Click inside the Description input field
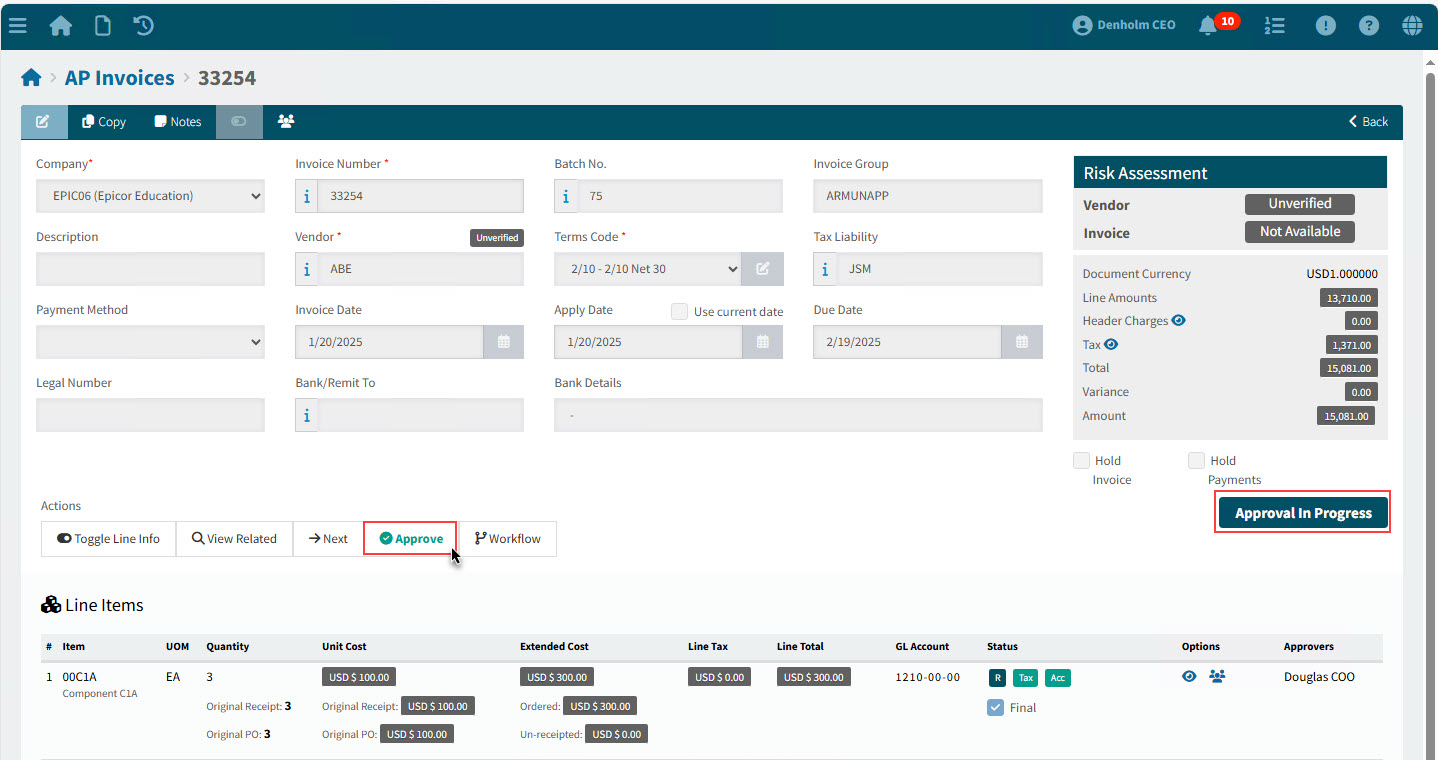Screen dimensions: 1438x760 (x=150, y=268)
